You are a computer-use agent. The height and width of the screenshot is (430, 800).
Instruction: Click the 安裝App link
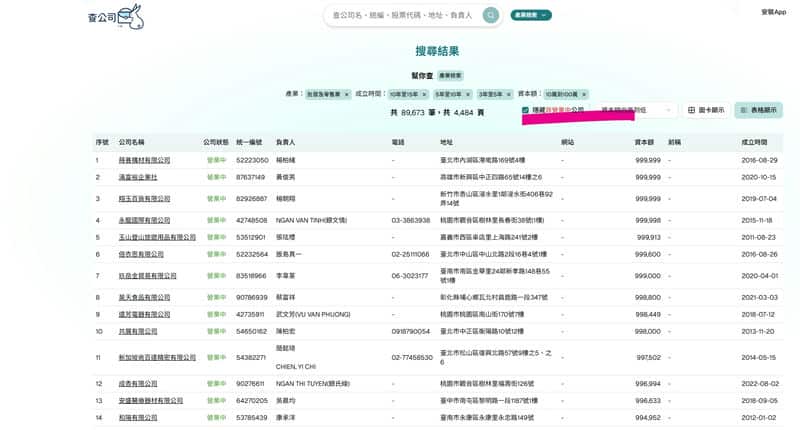pos(773,12)
